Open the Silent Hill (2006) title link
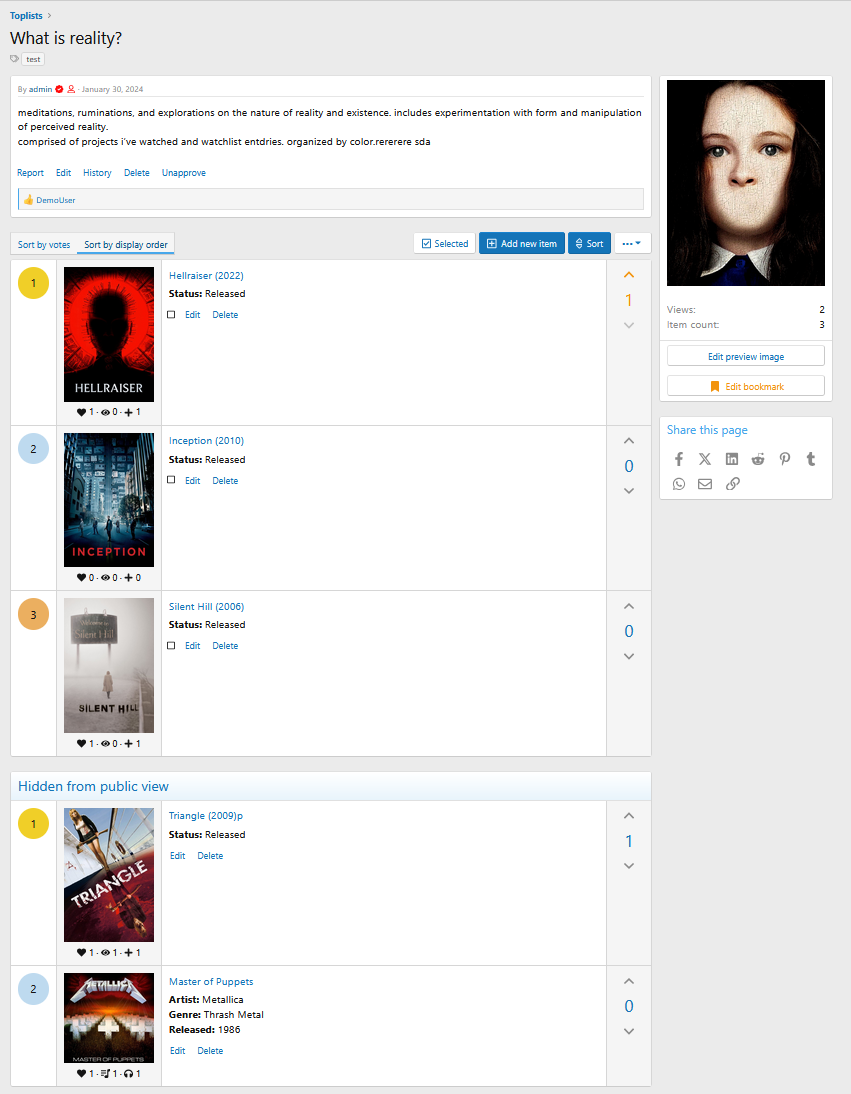This screenshot has width=851, height=1094. [x=206, y=607]
